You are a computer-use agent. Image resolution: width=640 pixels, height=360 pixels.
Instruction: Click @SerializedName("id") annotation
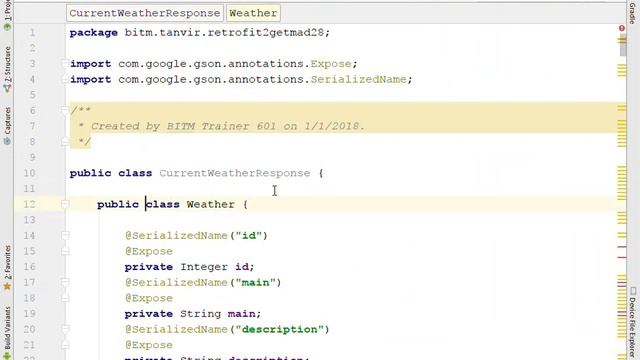196,236
